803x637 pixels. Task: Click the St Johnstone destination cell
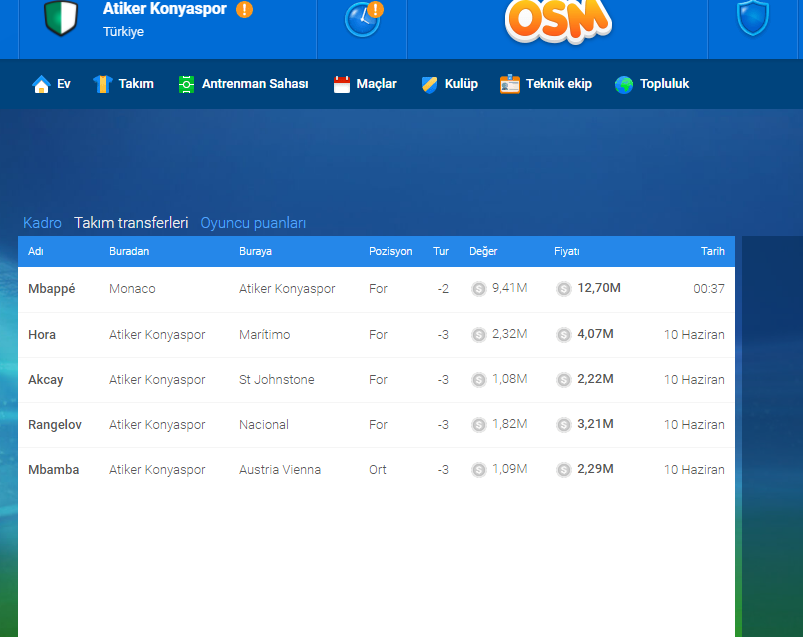[x=277, y=380]
